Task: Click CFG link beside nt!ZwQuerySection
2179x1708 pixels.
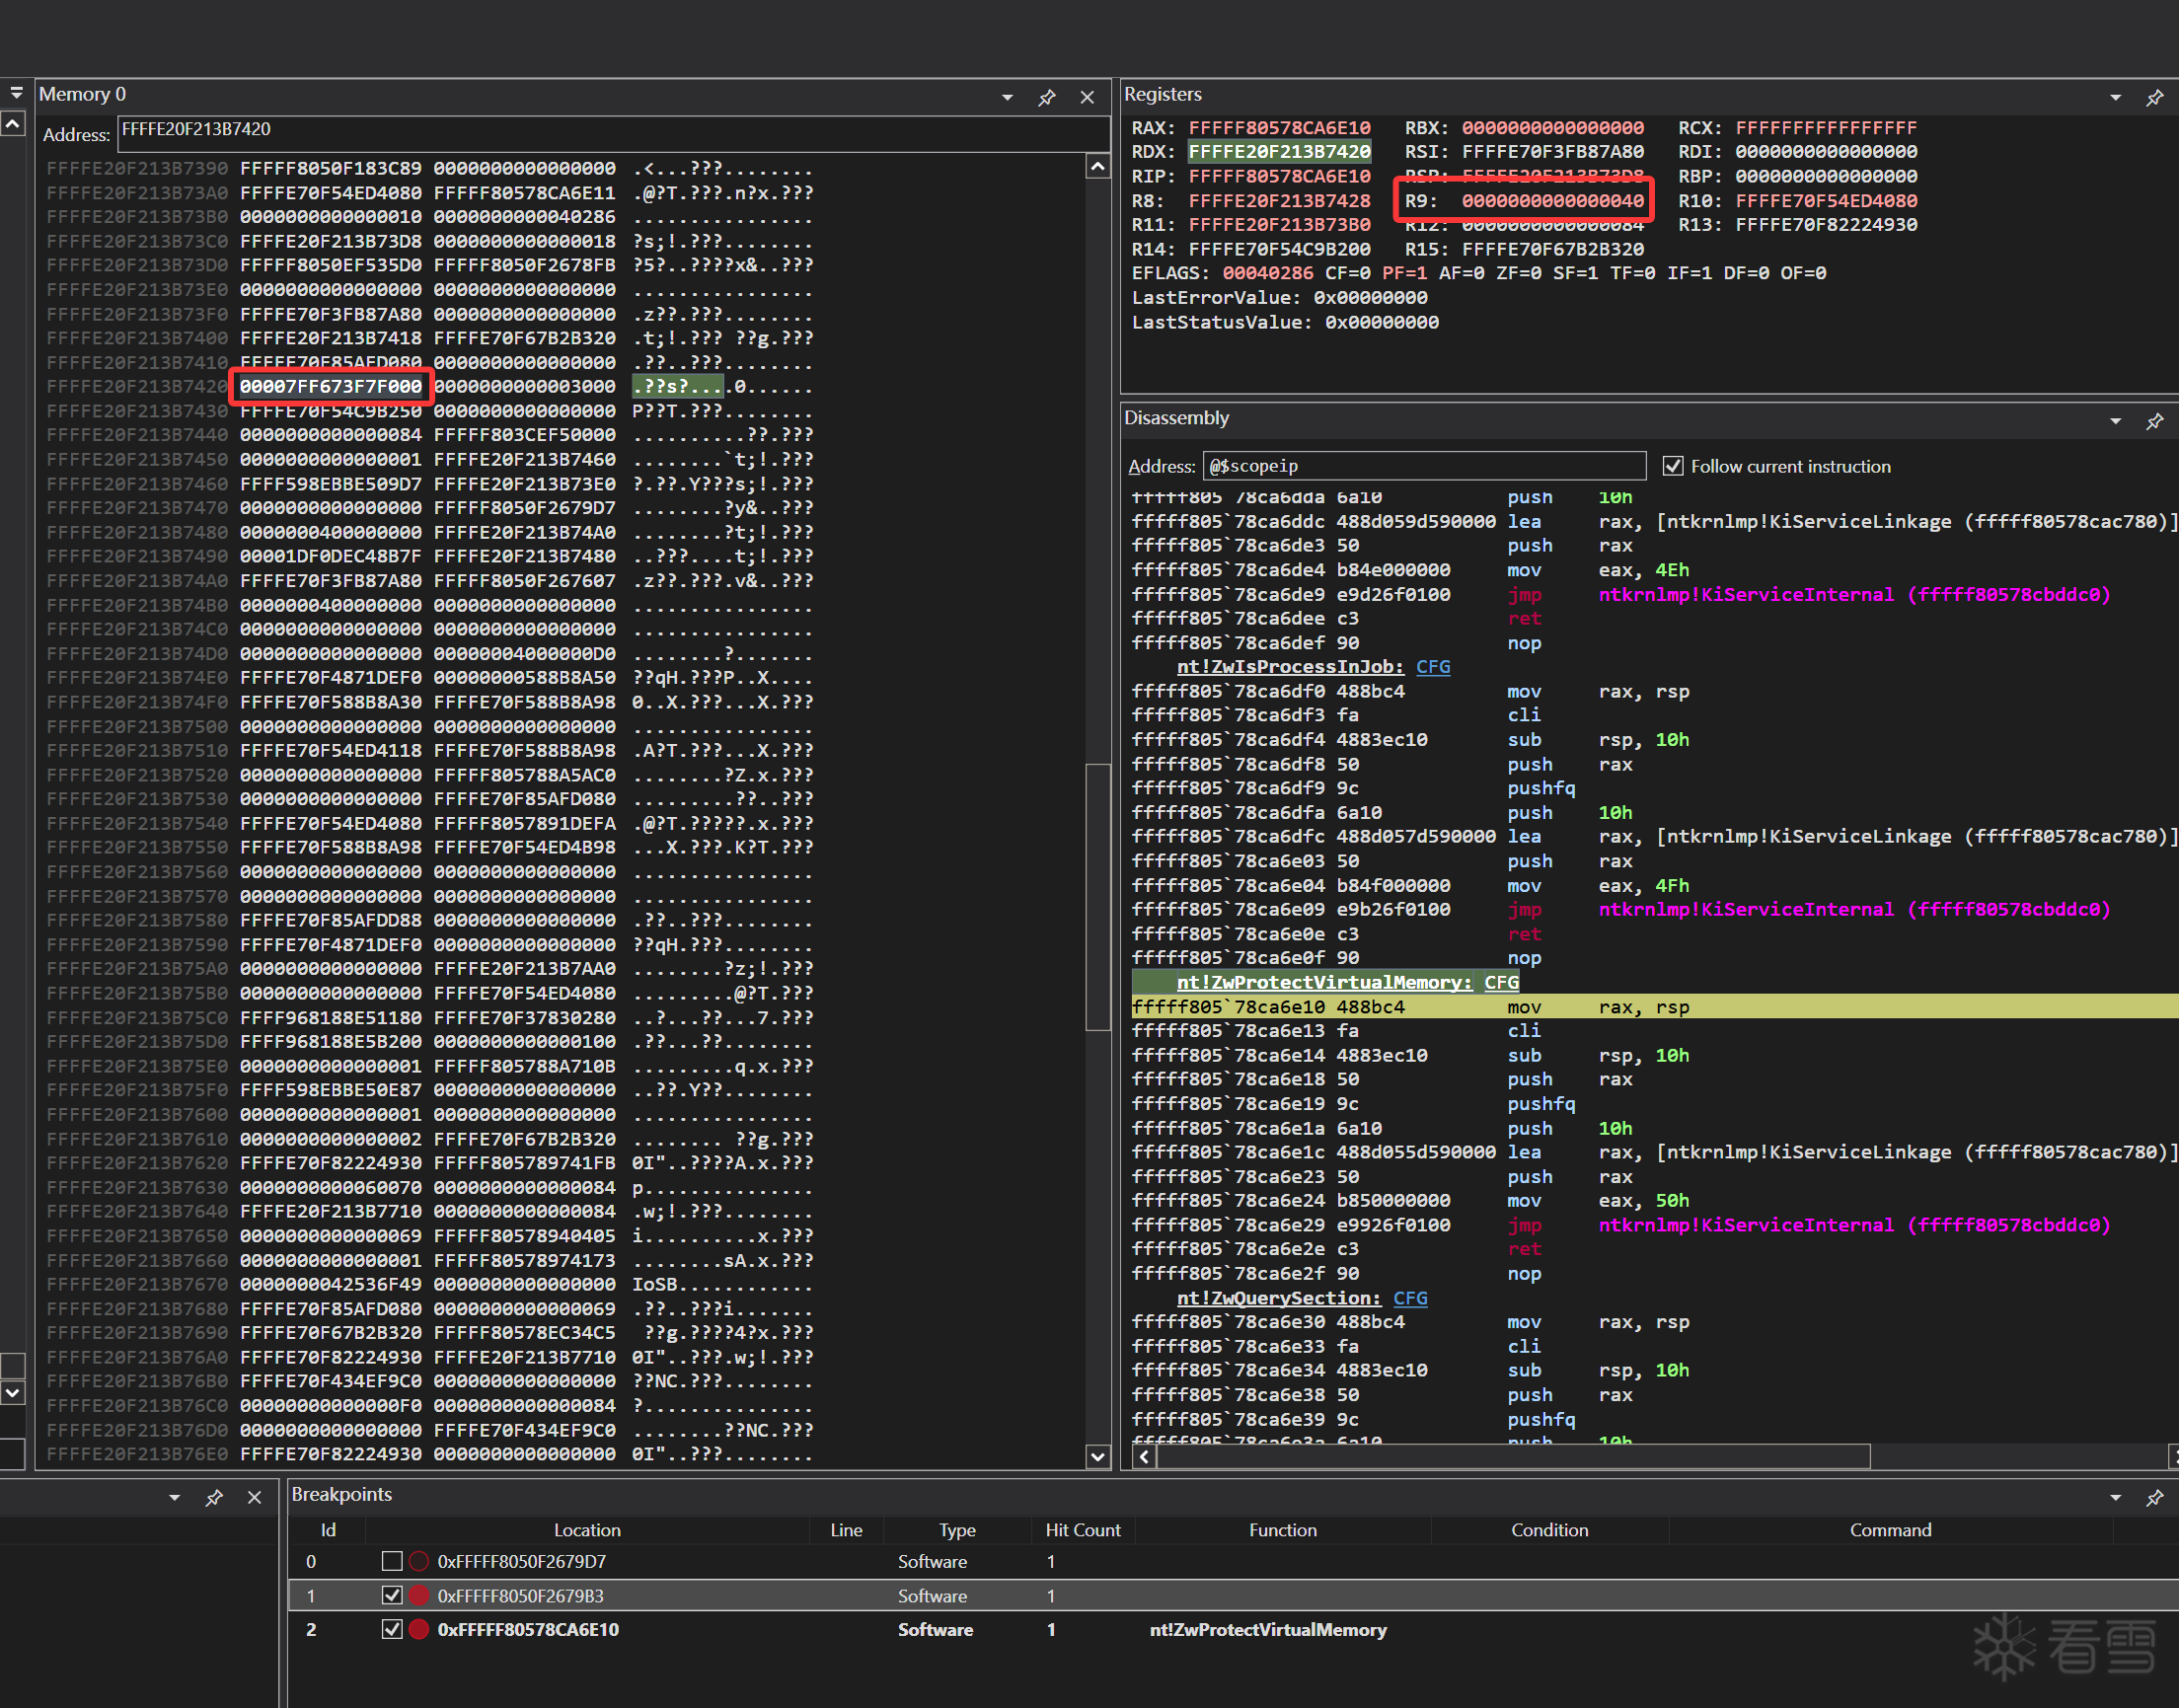Action: pyautogui.click(x=1410, y=1298)
